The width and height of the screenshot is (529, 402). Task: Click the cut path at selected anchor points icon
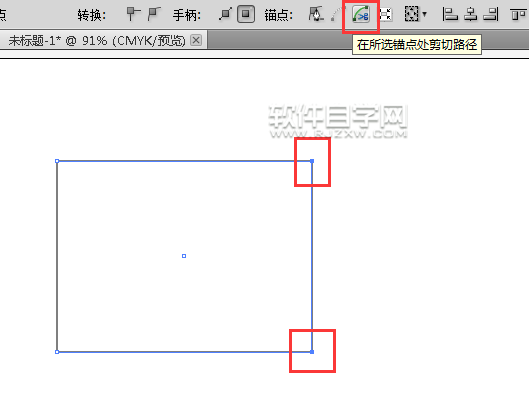click(x=361, y=15)
